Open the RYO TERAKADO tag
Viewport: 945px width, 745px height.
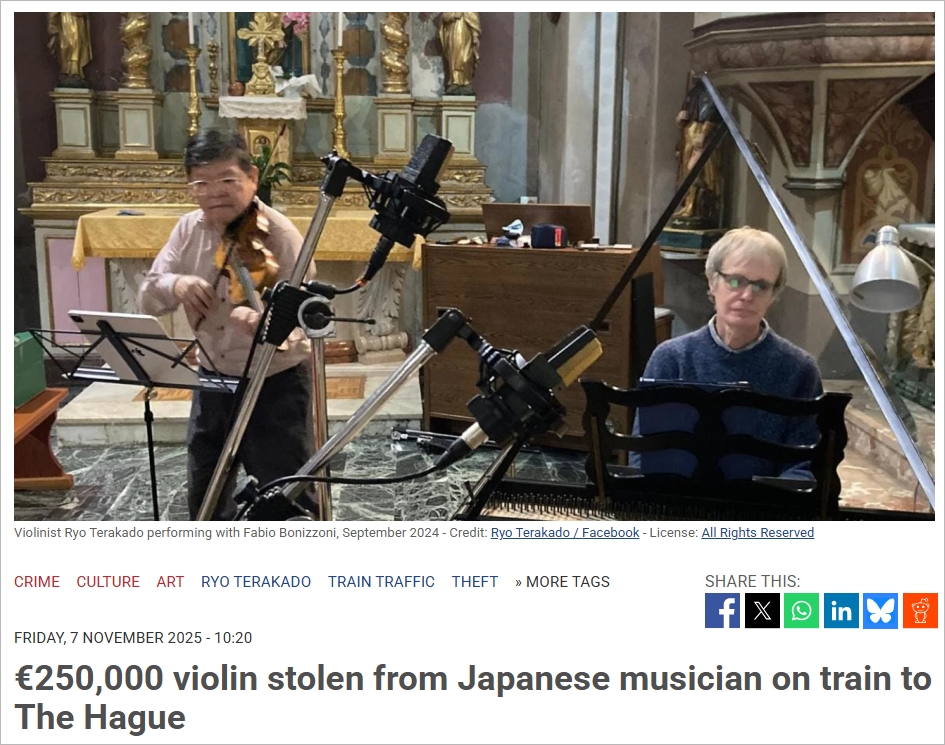(256, 582)
